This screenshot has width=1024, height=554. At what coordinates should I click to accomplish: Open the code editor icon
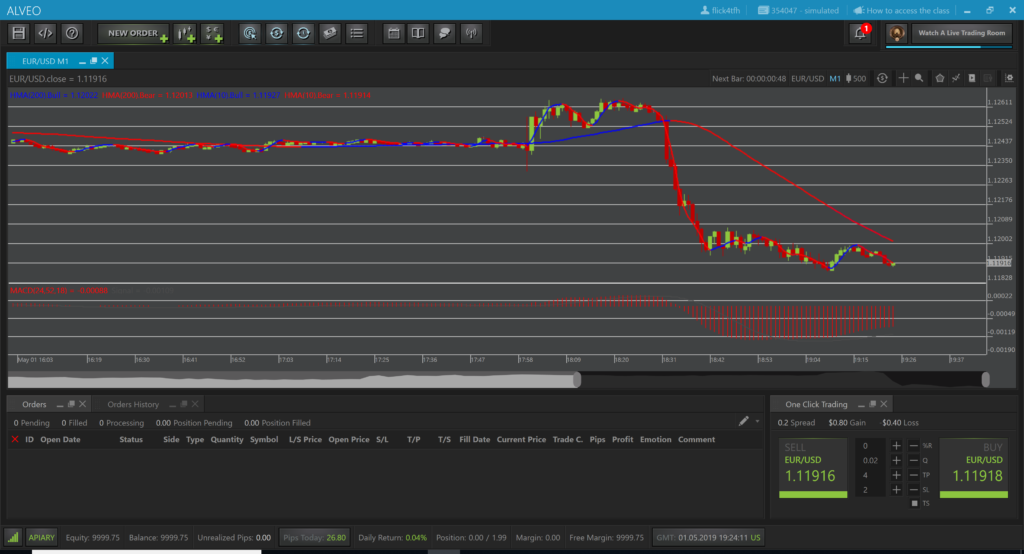[x=45, y=33]
